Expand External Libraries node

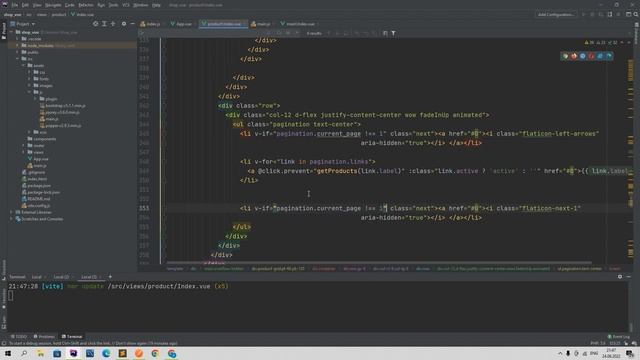tap(11, 212)
